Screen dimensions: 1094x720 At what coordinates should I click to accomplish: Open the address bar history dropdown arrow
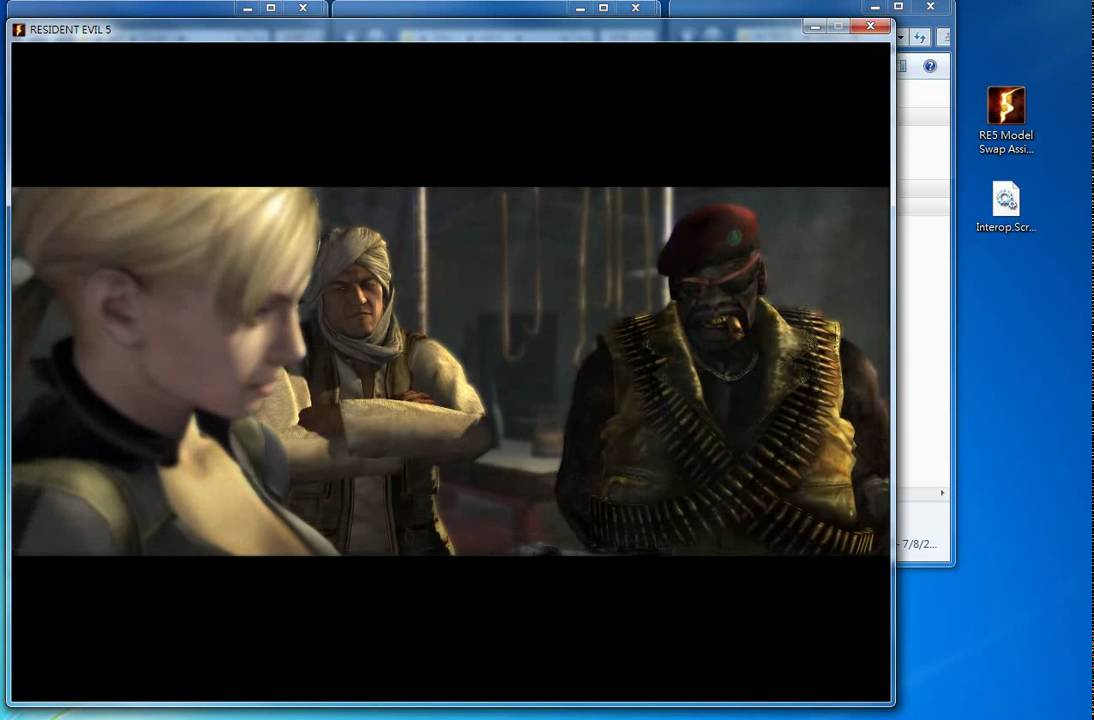pos(901,38)
